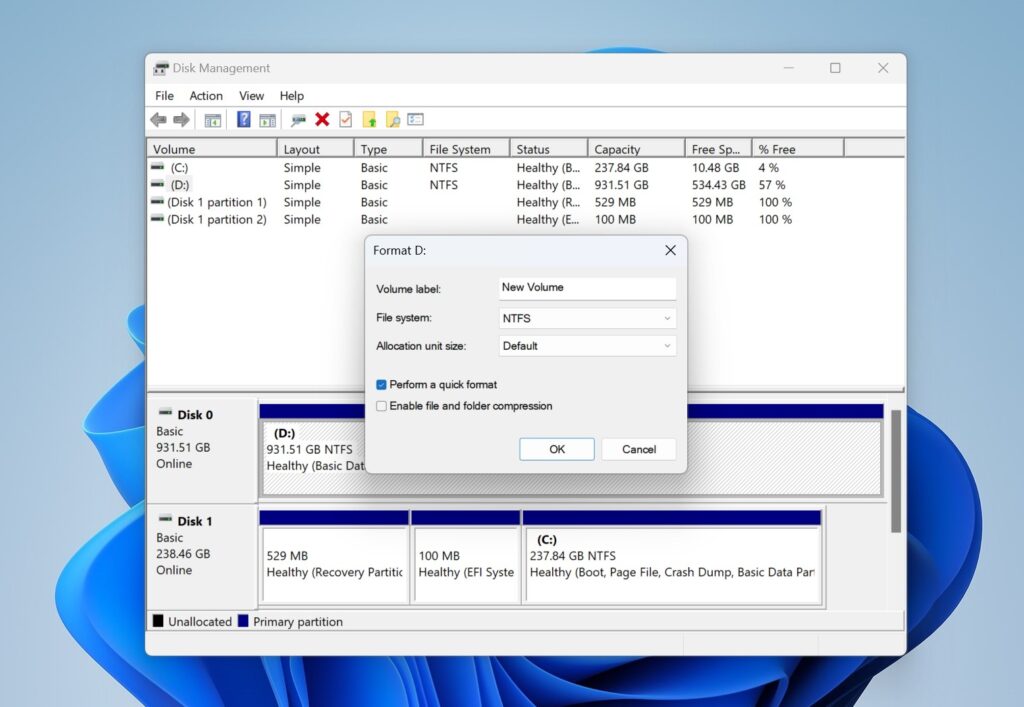Click the checkmark page toolbar icon

(x=344, y=119)
